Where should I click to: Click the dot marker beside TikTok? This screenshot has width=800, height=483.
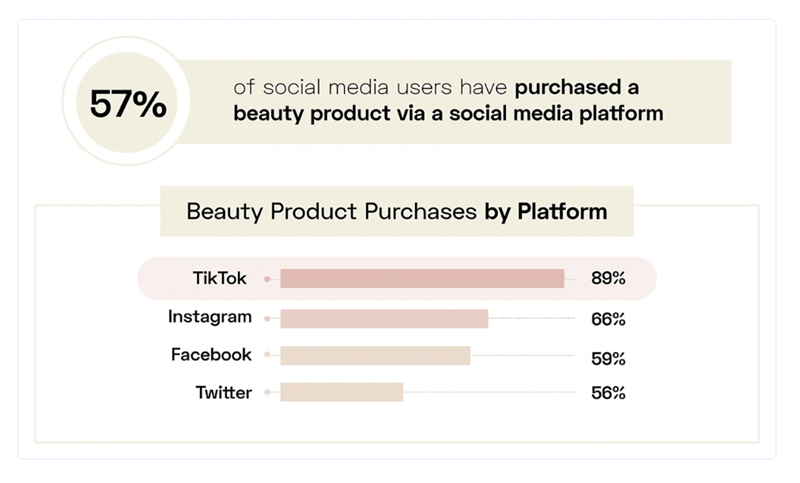267,280
